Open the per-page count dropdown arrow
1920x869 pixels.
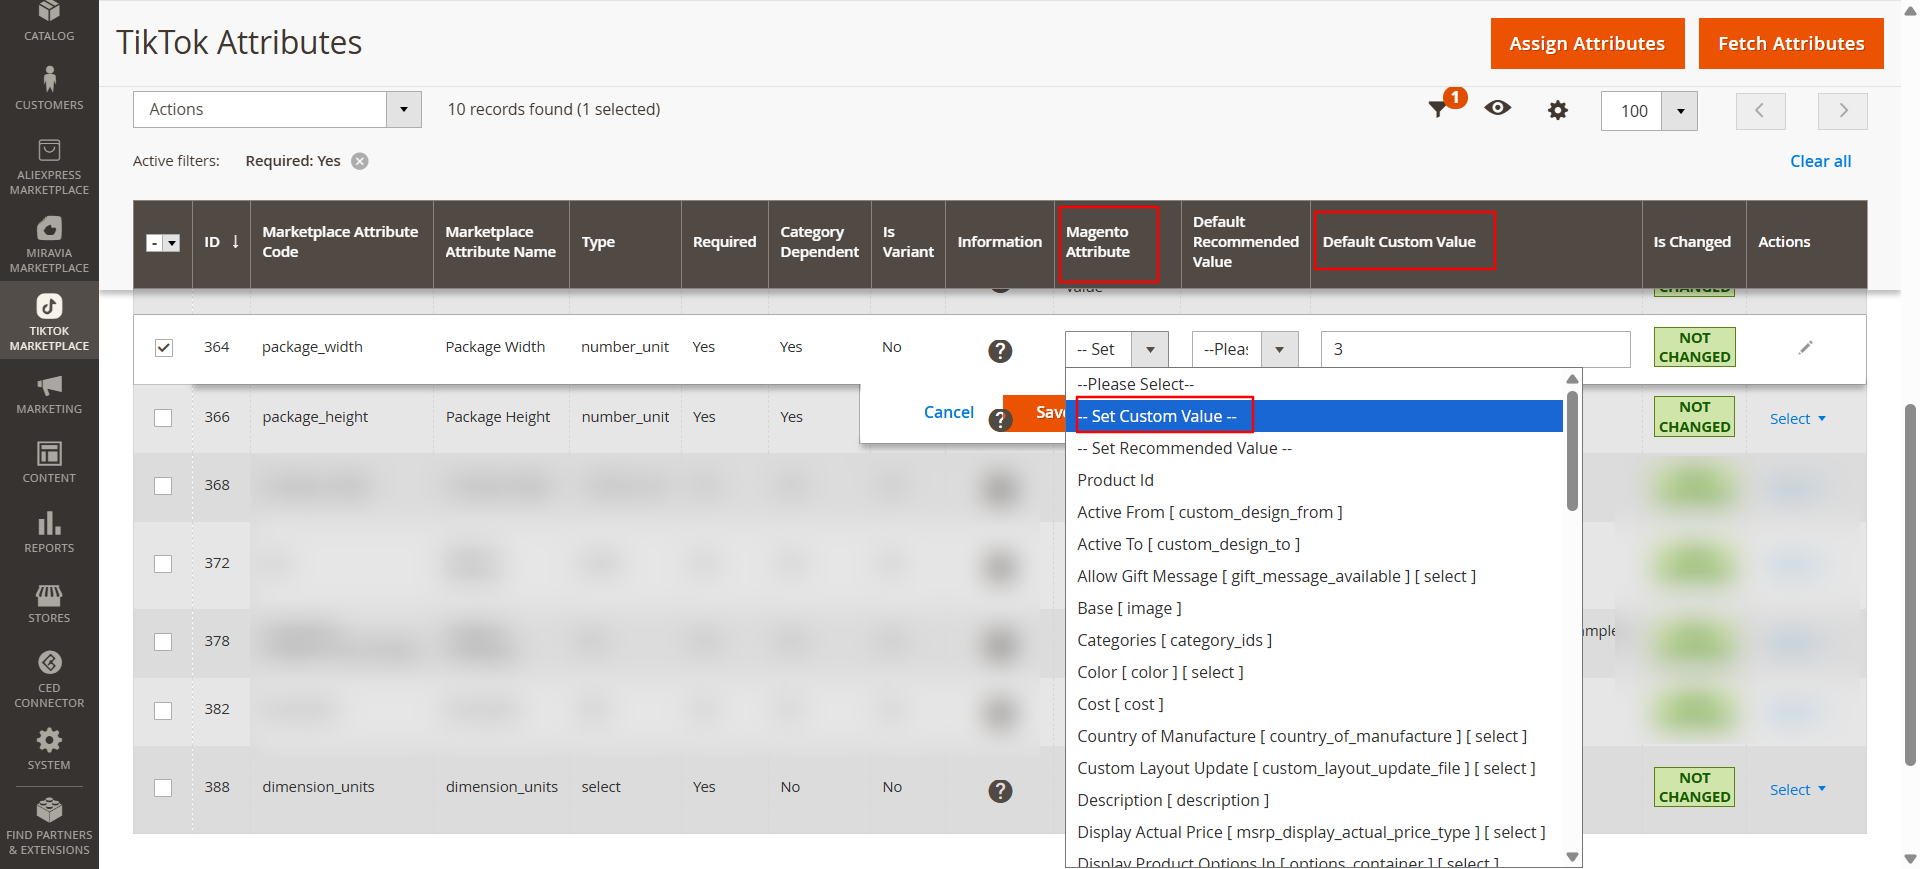click(1680, 111)
